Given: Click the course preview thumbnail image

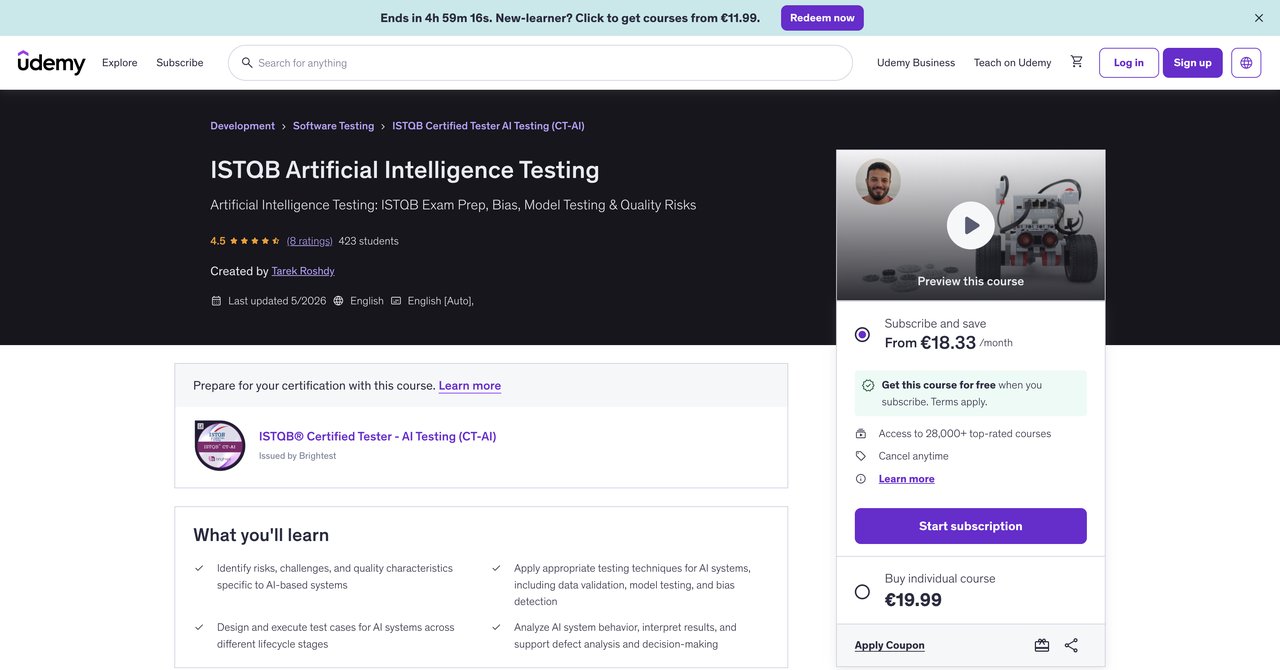Looking at the screenshot, I should [x=971, y=225].
